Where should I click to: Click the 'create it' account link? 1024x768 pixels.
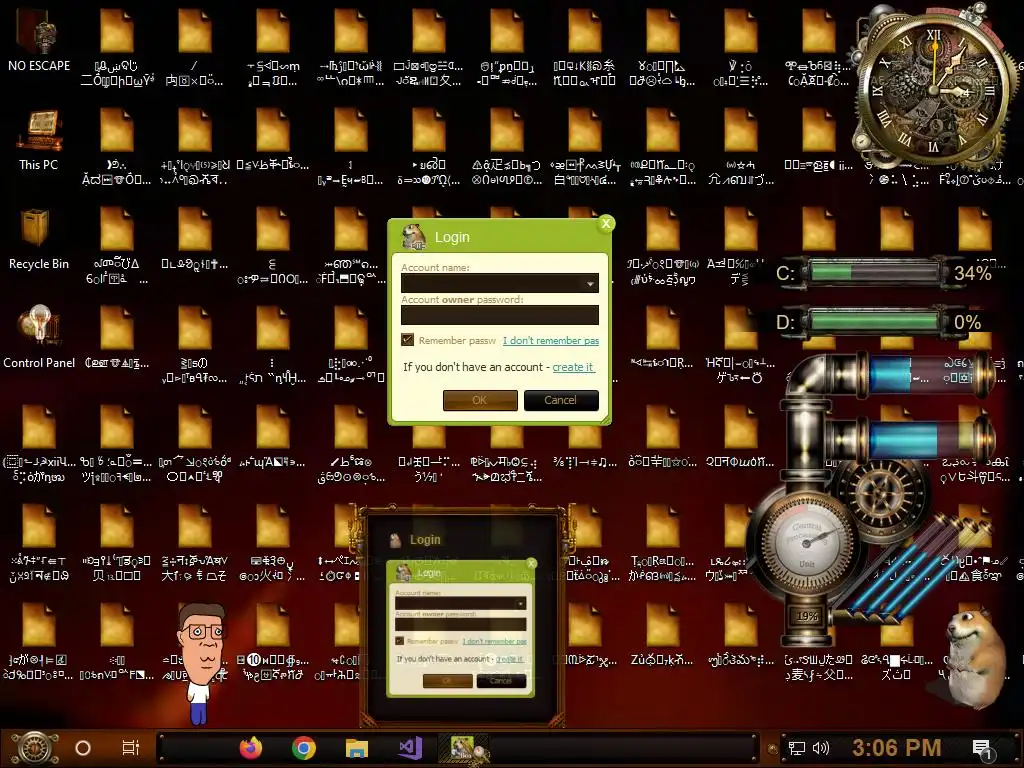pyautogui.click(x=573, y=367)
